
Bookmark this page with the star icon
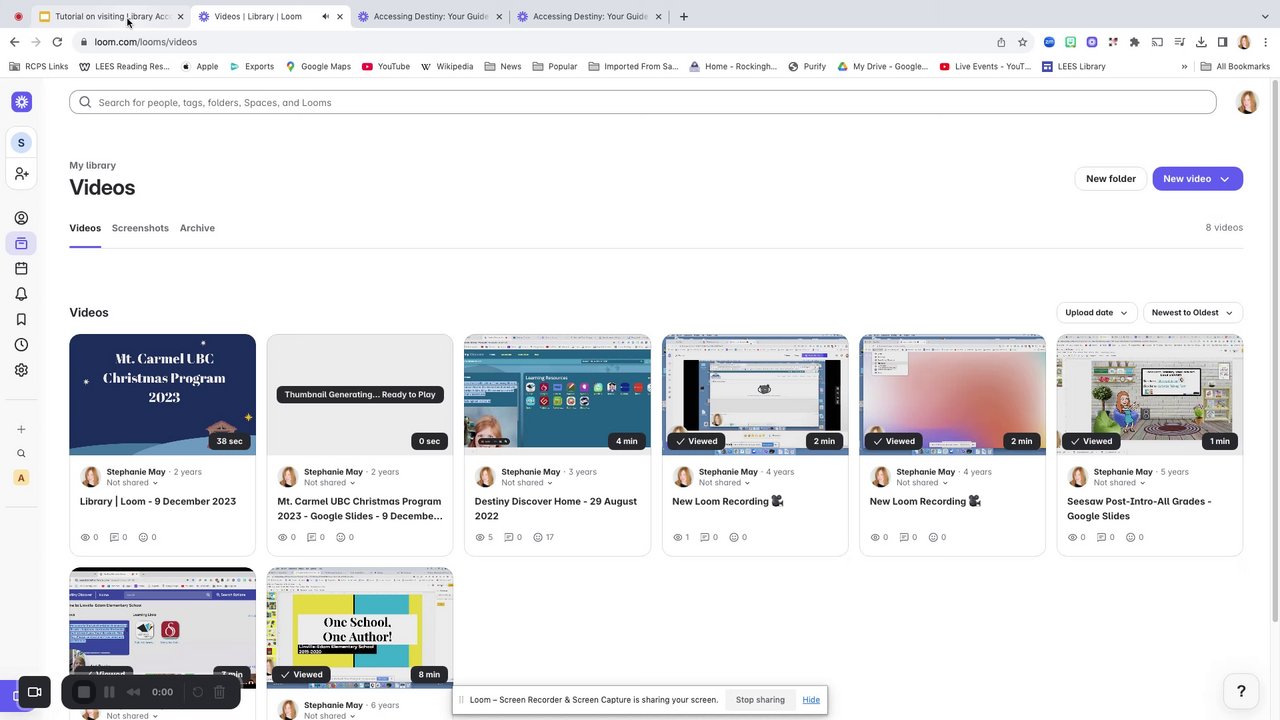[1022, 42]
